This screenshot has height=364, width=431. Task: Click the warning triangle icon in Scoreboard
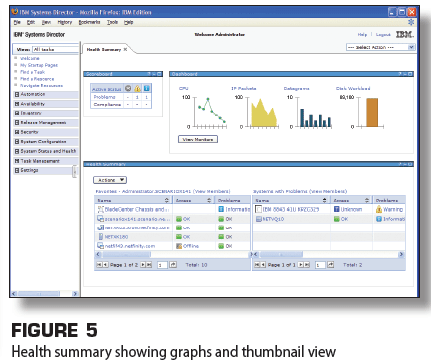click(137, 88)
